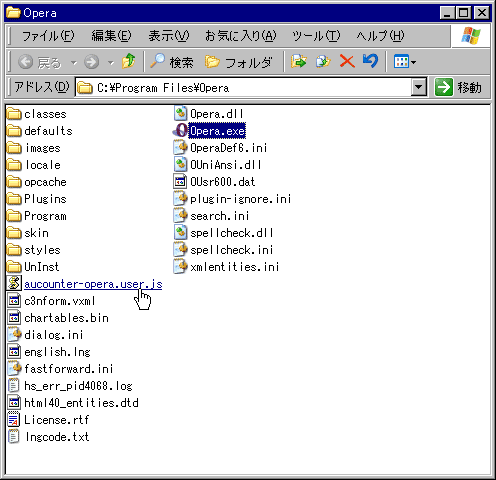This screenshot has height=480, width=496.
Task: Click the green 移動 Go button
Action: pyautogui.click(x=459, y=88)
